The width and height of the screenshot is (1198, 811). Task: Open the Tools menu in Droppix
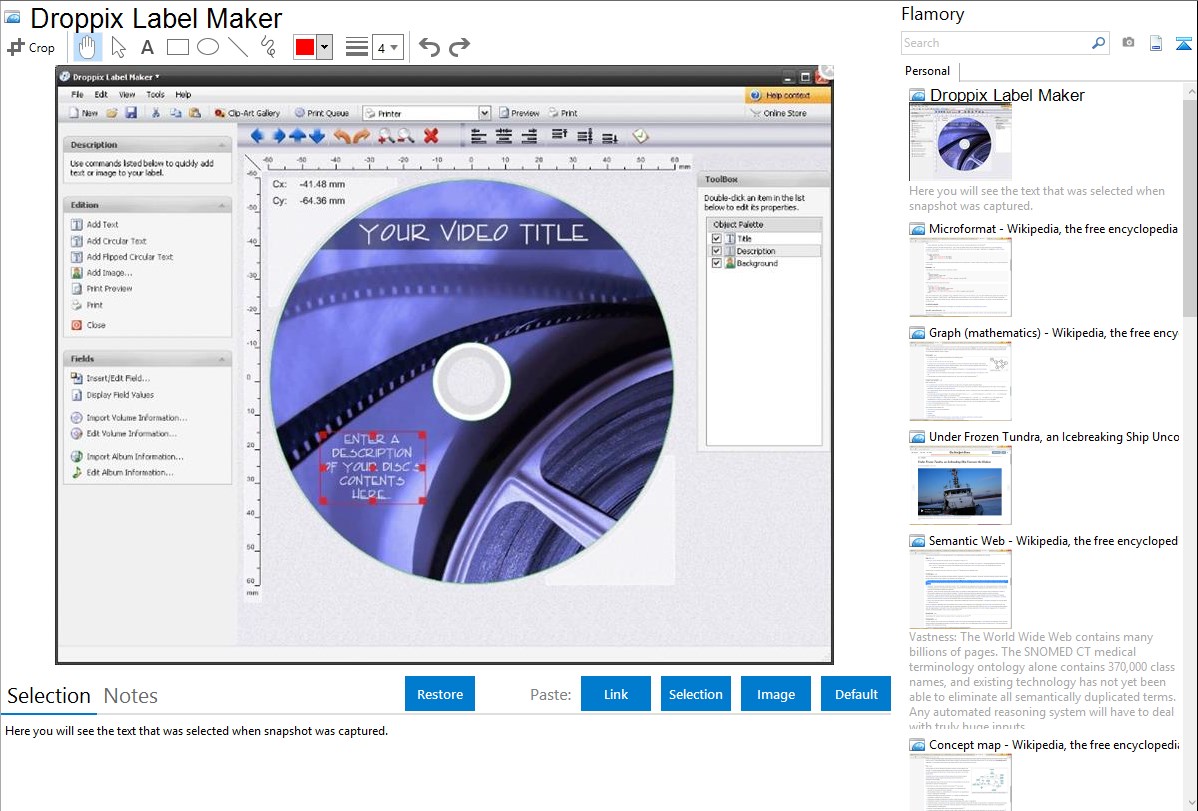(155, 95)
